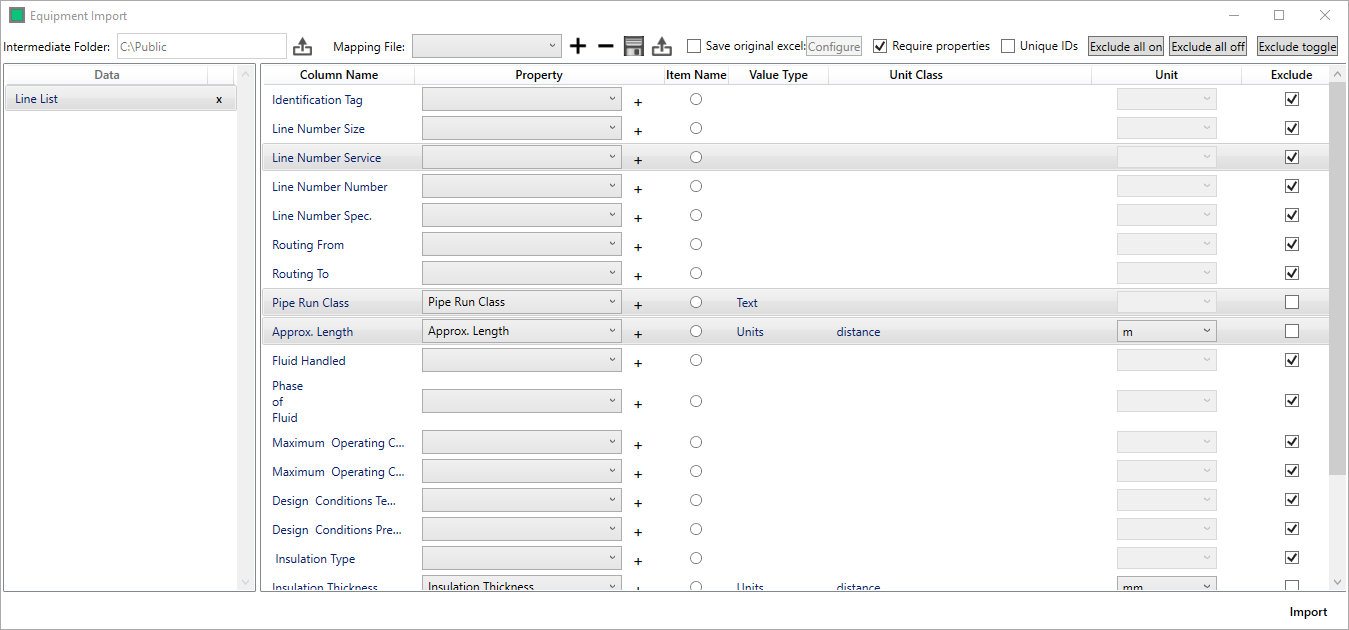This screenshot has height=630, width=1349.
Task: Click the Property column header
Action: click(x=538, y=75)
